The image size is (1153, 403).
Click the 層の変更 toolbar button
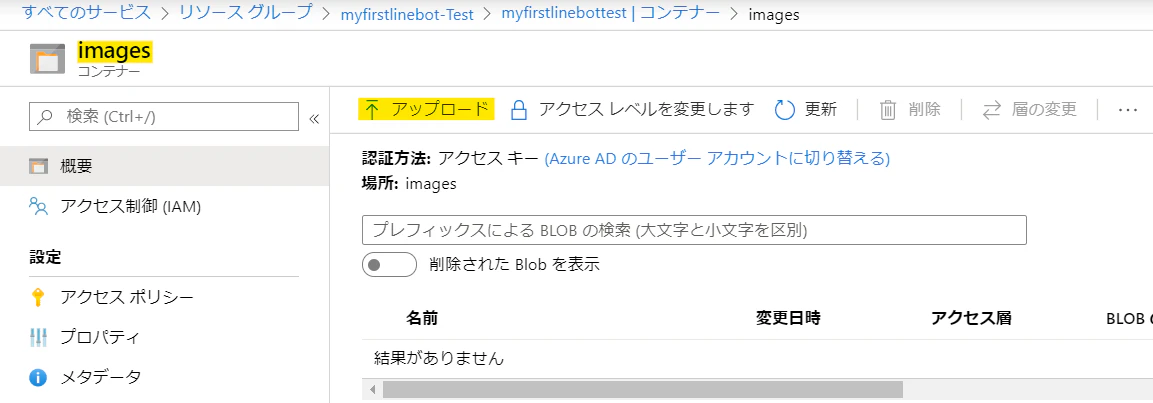pos(1030,110)
